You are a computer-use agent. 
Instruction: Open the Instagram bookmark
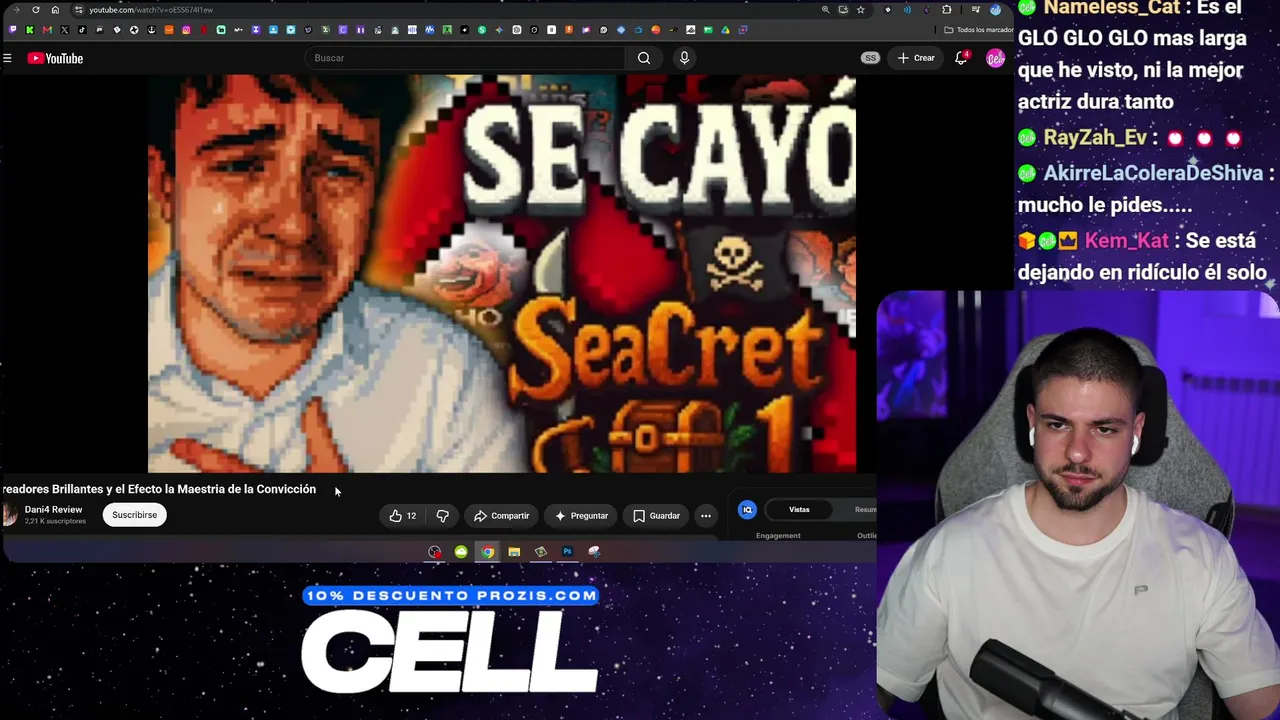click(x=186, y=30)
